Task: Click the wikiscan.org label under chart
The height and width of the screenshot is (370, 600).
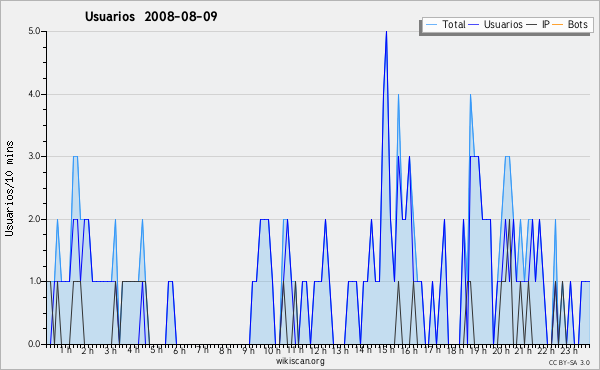Action: (x=300, y=361)
